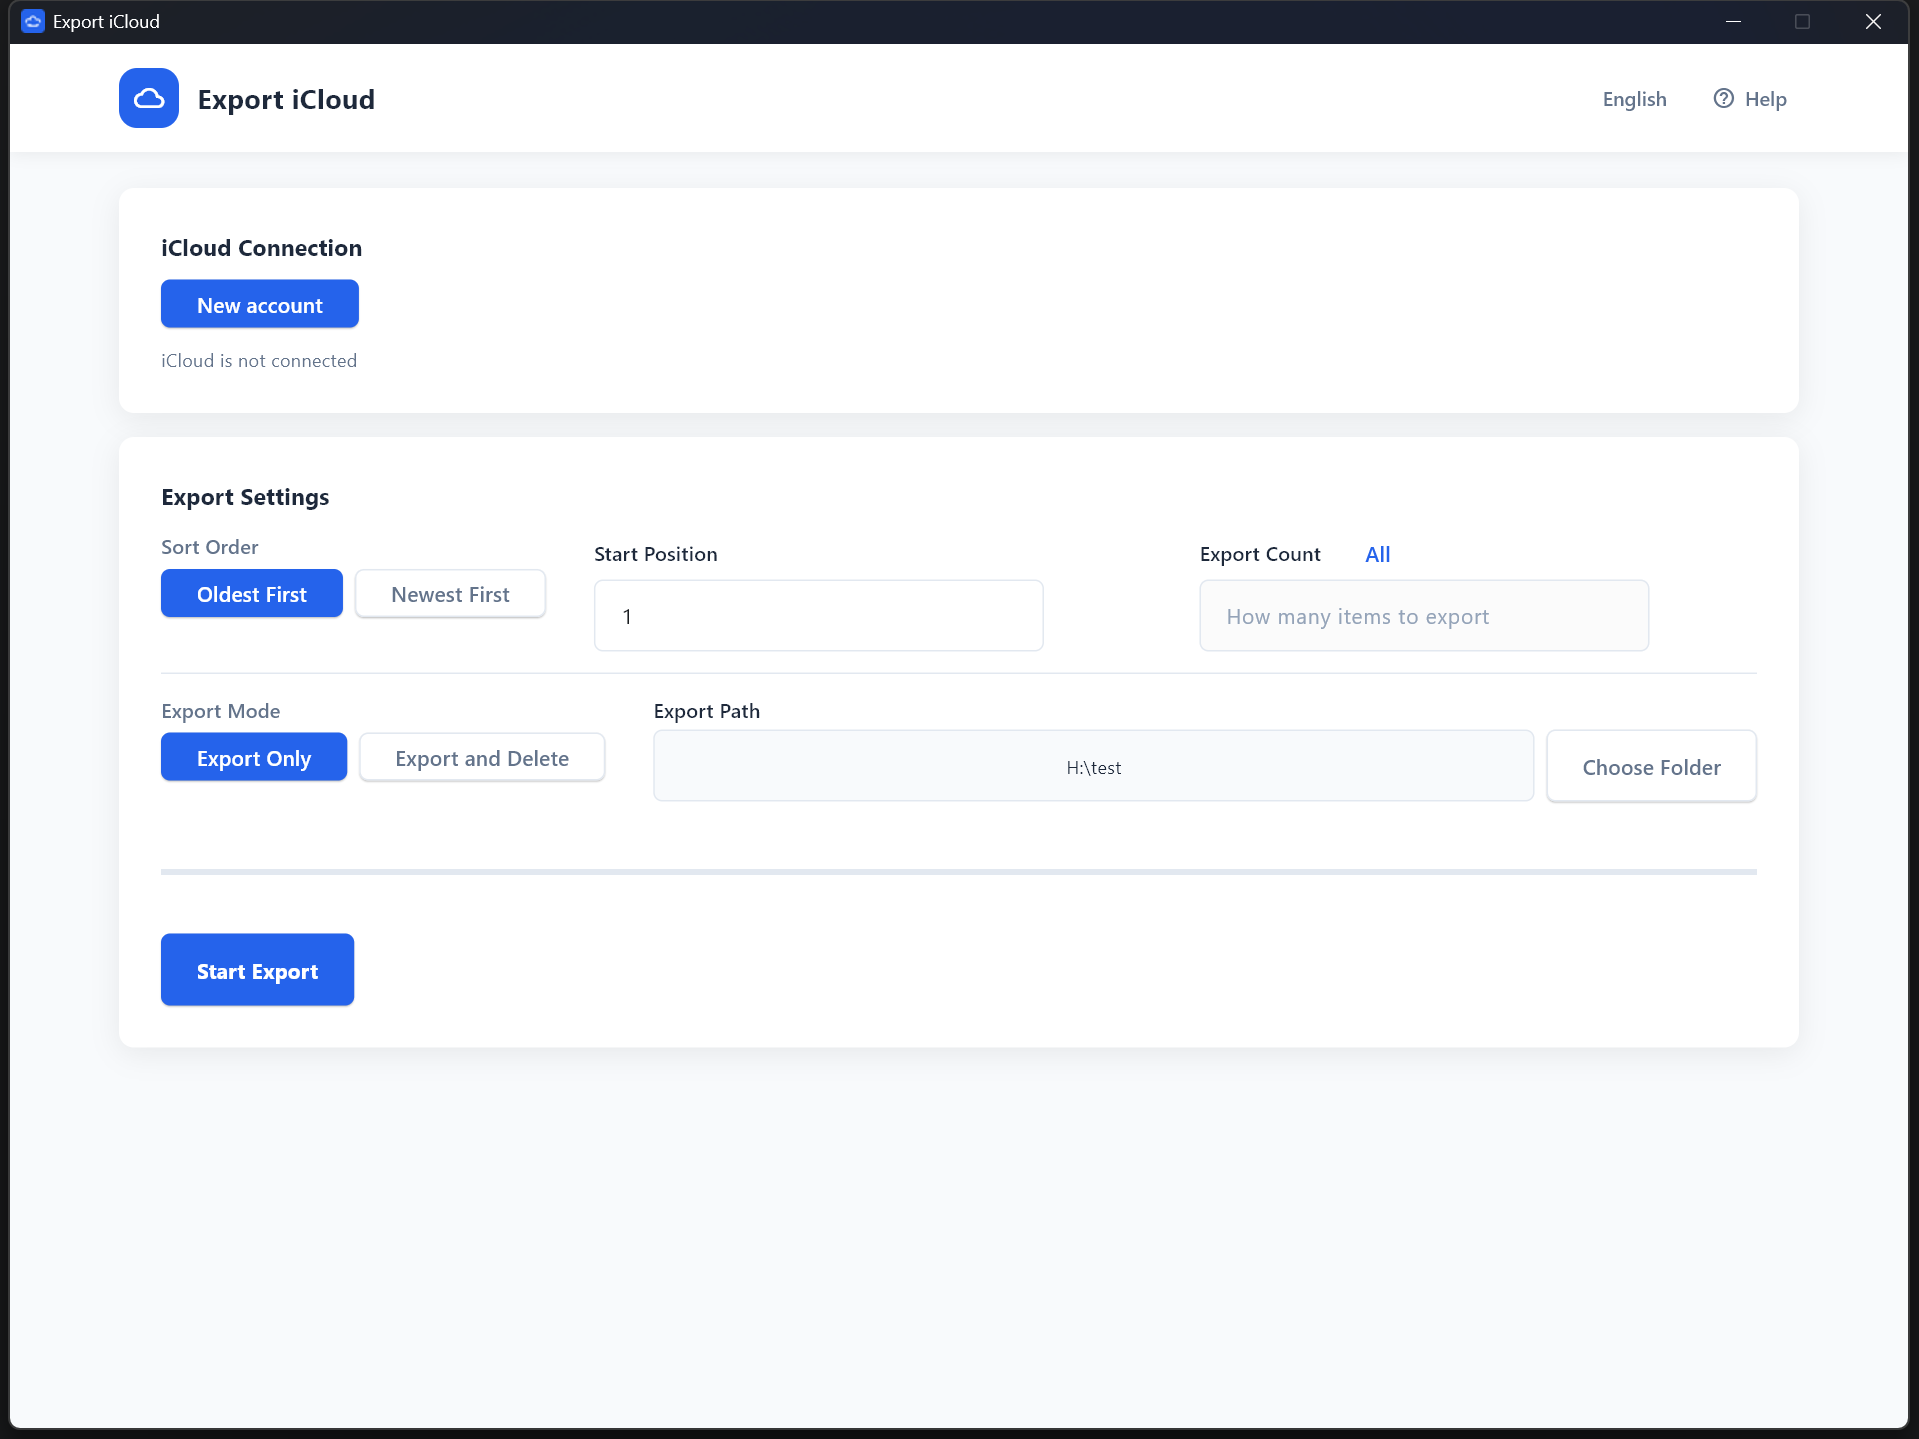Click the Export Mode label
The image size is (1919, 1439).
pos(220,710)
